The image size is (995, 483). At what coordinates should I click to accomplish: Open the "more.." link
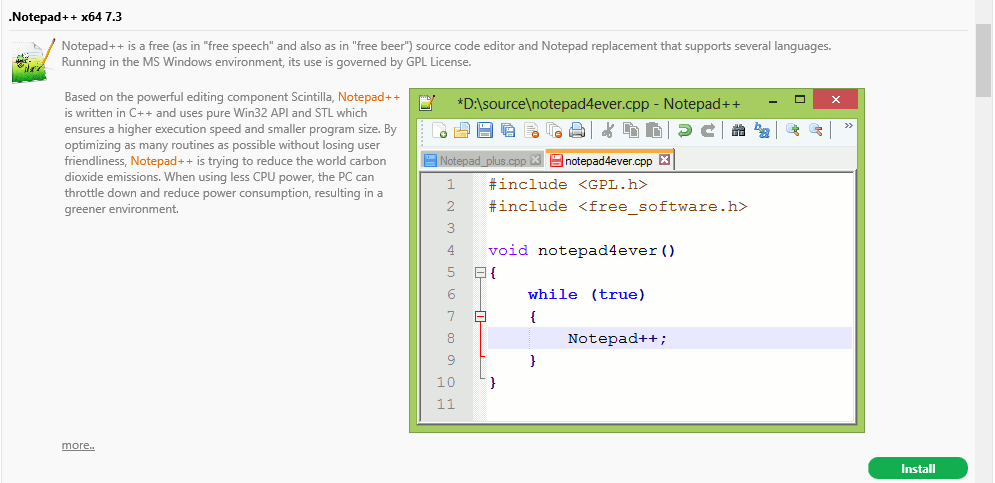pyautogui.click(x=78, y=445)
